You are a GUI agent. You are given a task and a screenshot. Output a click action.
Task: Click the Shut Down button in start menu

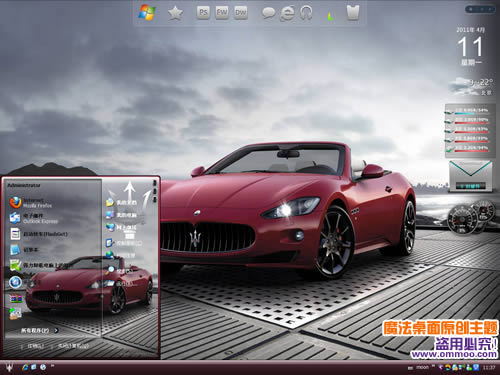[70, 346]
